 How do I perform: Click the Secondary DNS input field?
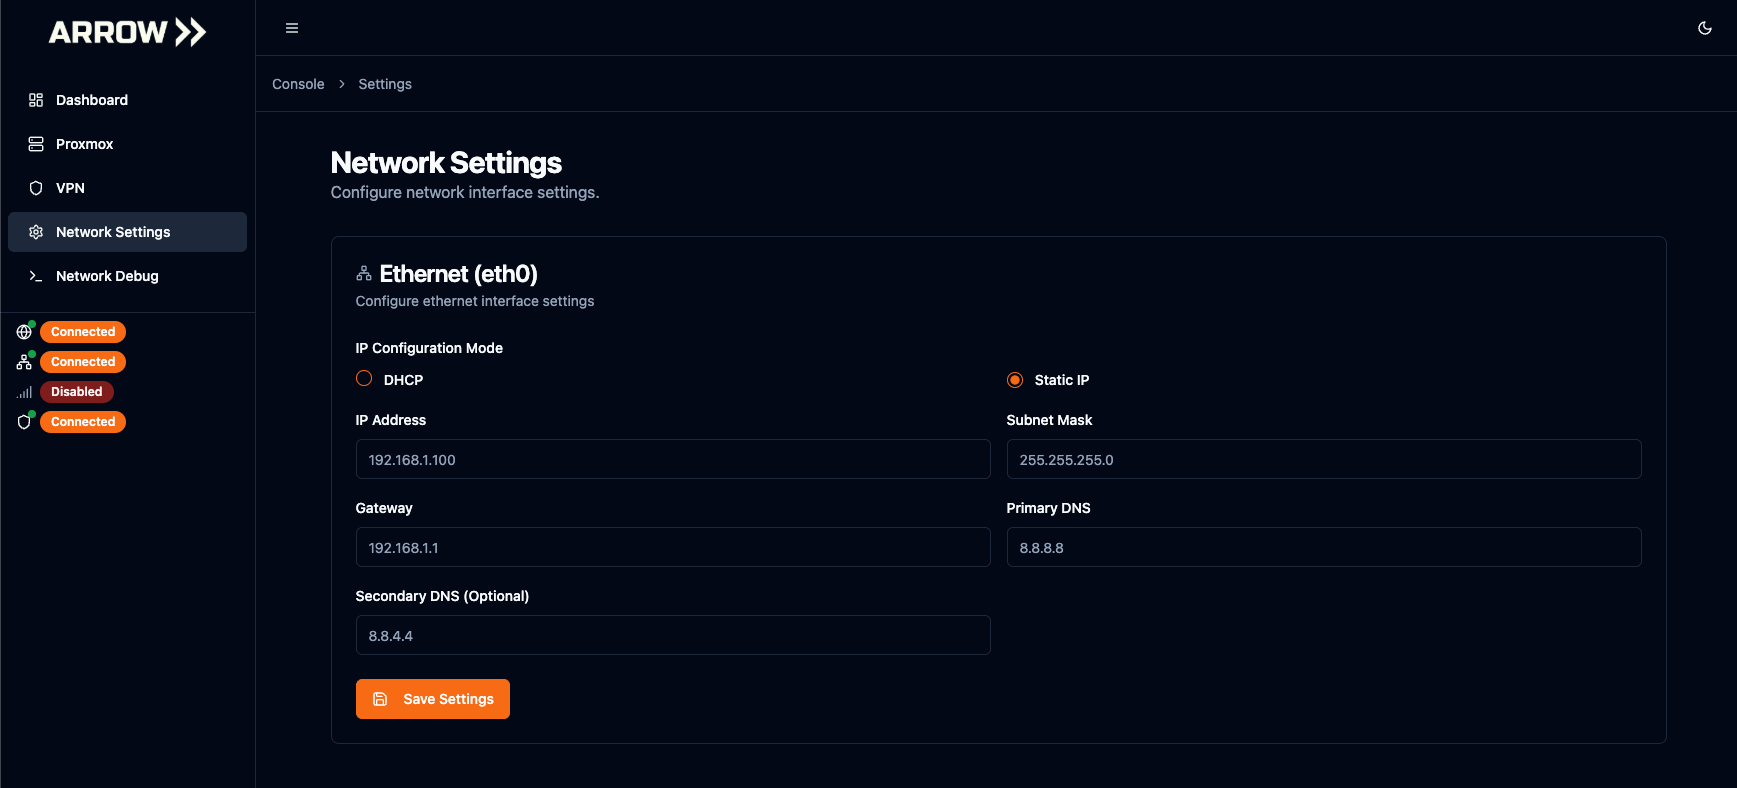pos(672,636)
